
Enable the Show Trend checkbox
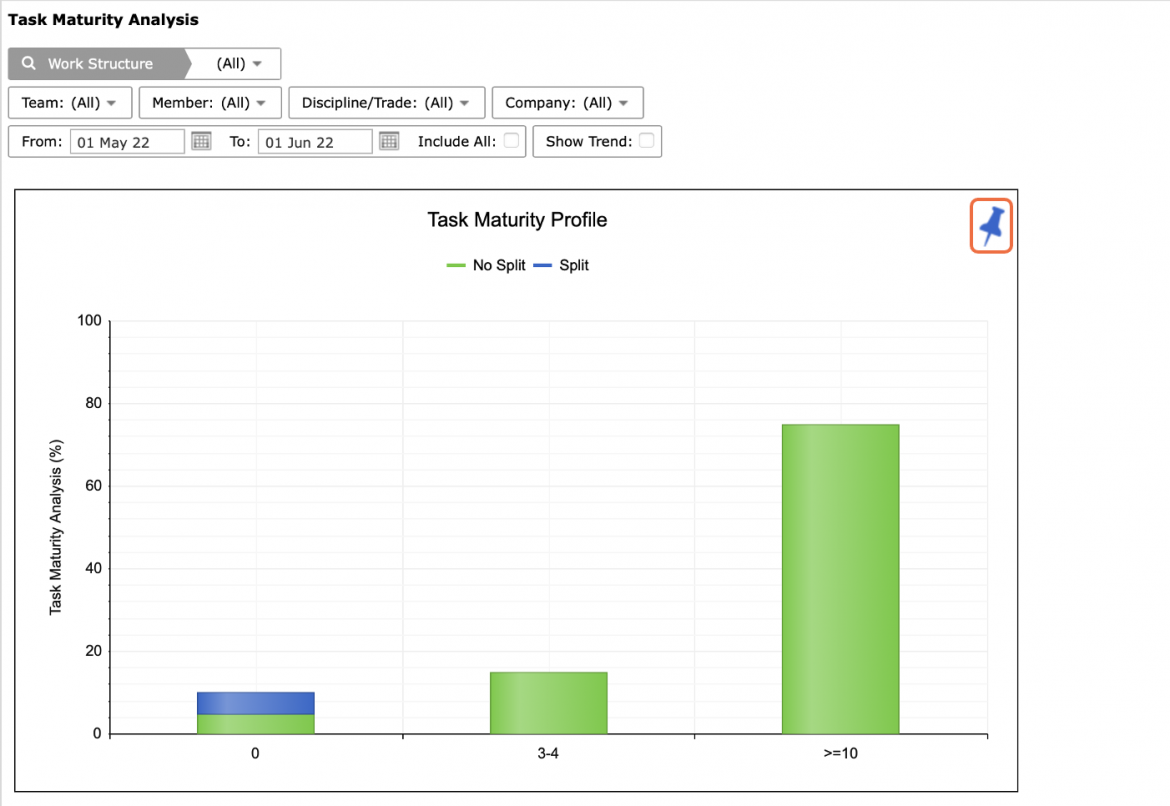coord(646,140)
